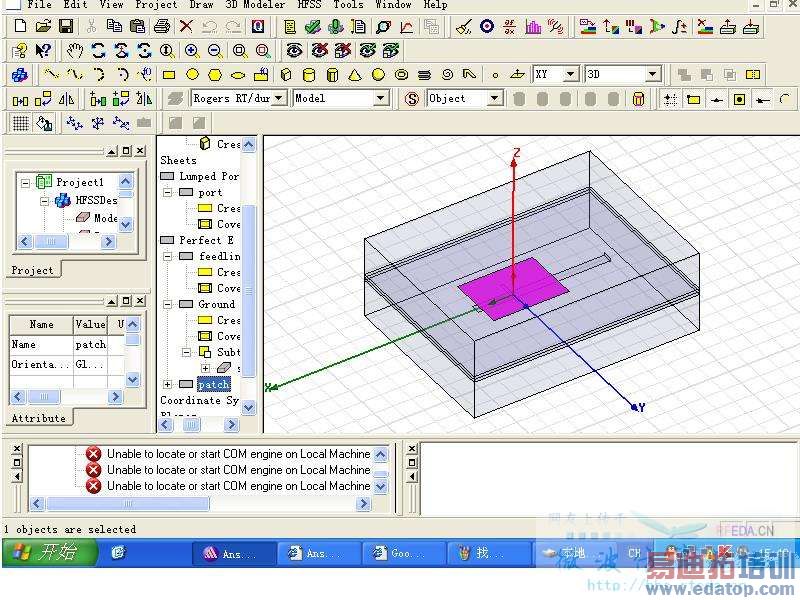The width and height of the screenshot is (800, 600).
Task: Click the patch value cell in attributes
Action: pos(90,345)
